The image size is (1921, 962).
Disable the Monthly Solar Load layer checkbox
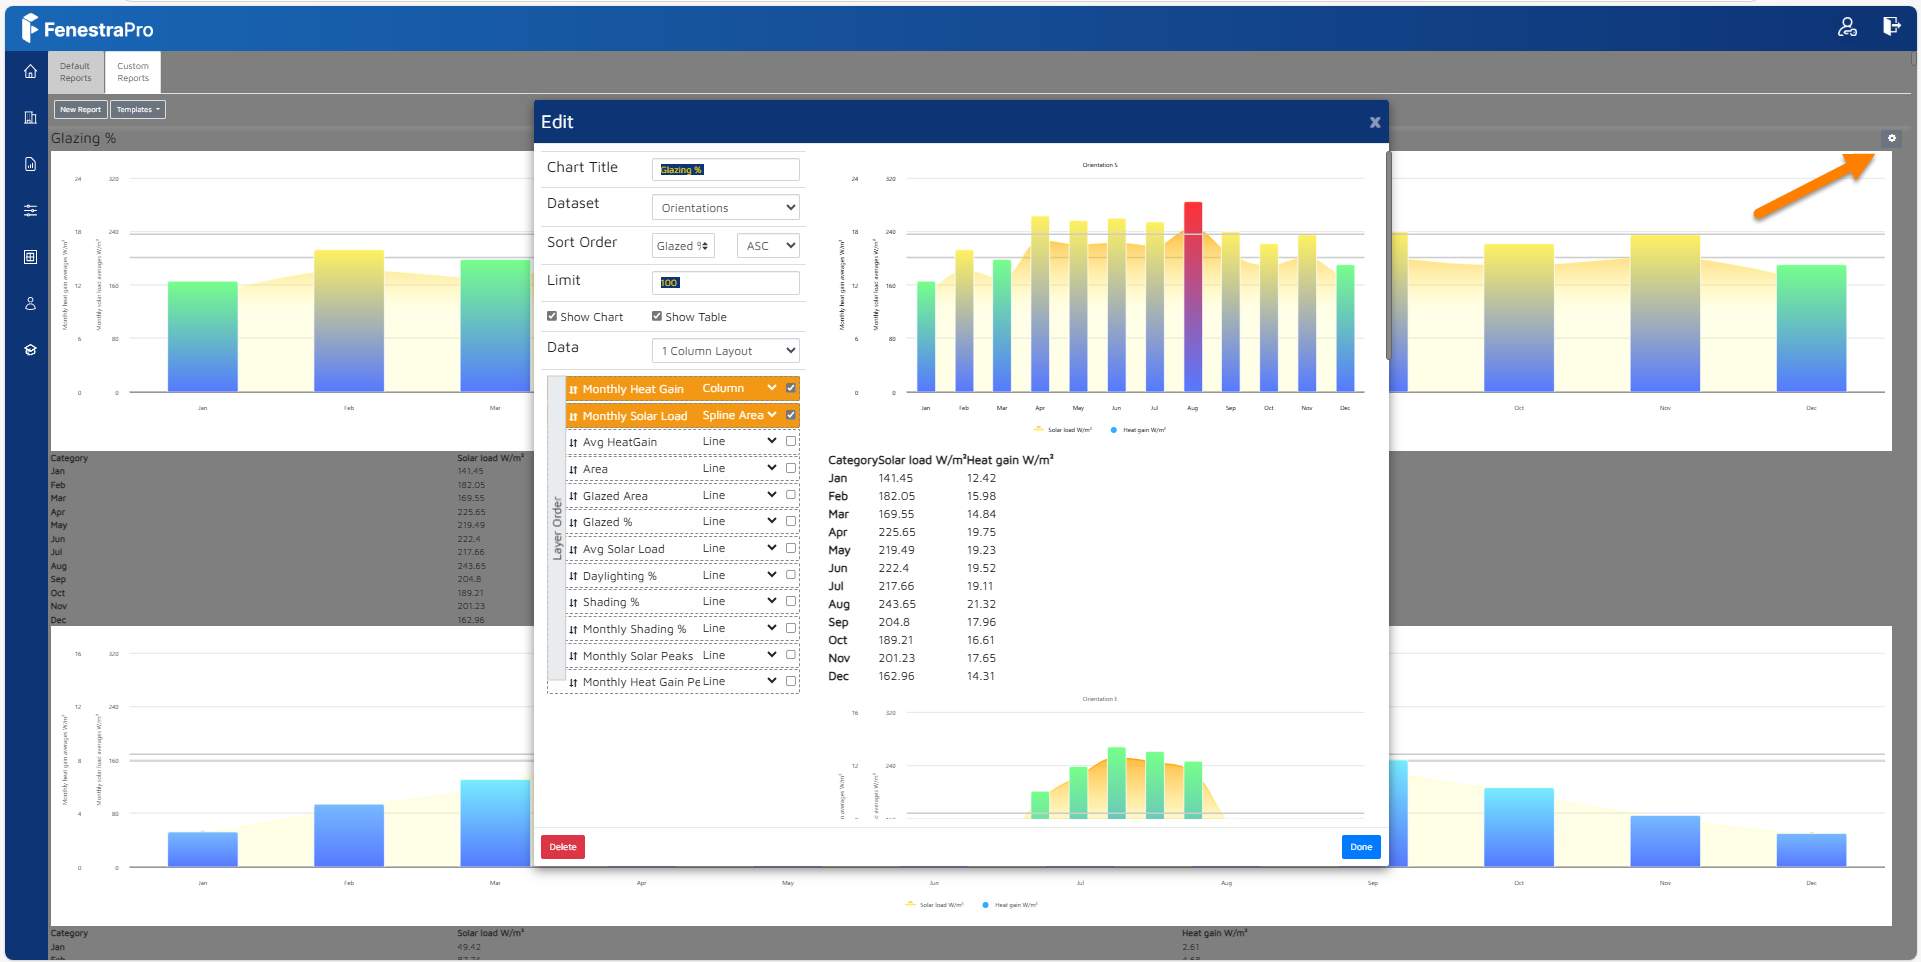[x=791, y=415]
